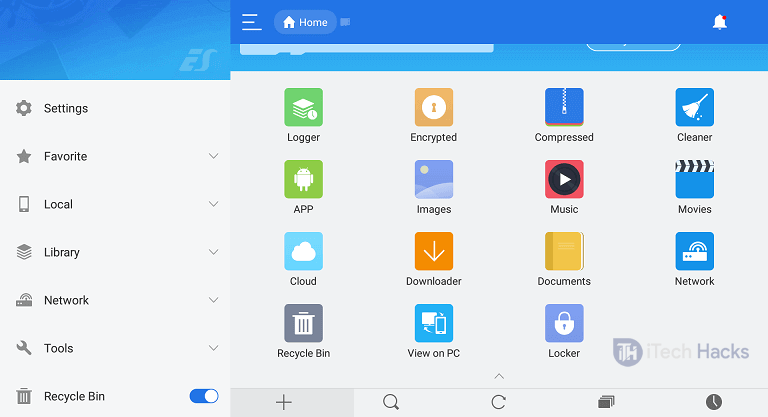The image size is (768, 417).
Task: Click the refresh icon in bottom bar
Action: coord(499,402)
